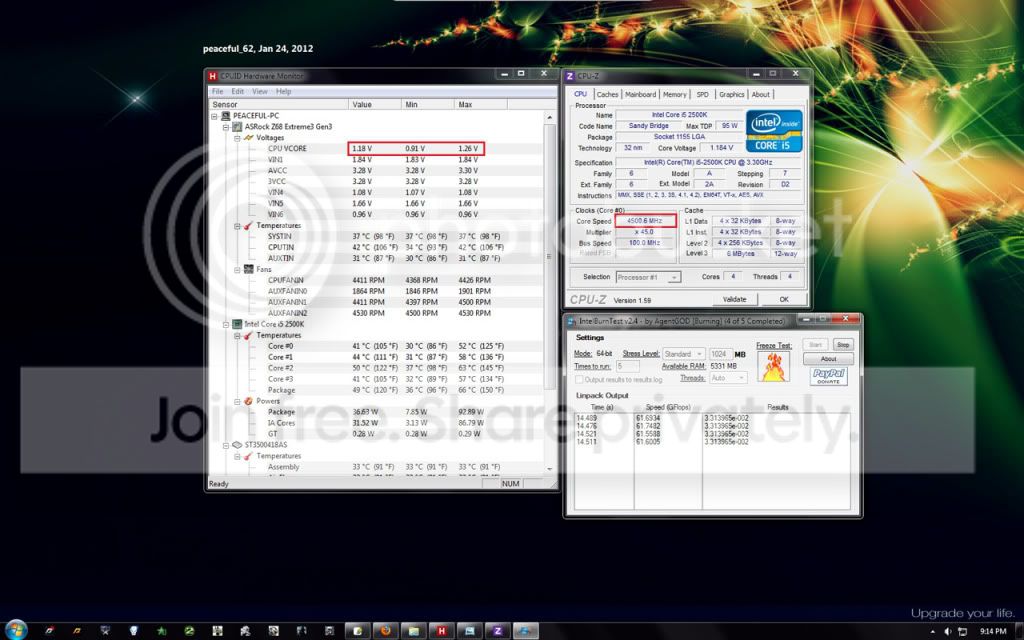Screen dimensions: 1024x640
Task: Click the Intel Core i5 logo in CPU-Z
Action: pos(774,131)
